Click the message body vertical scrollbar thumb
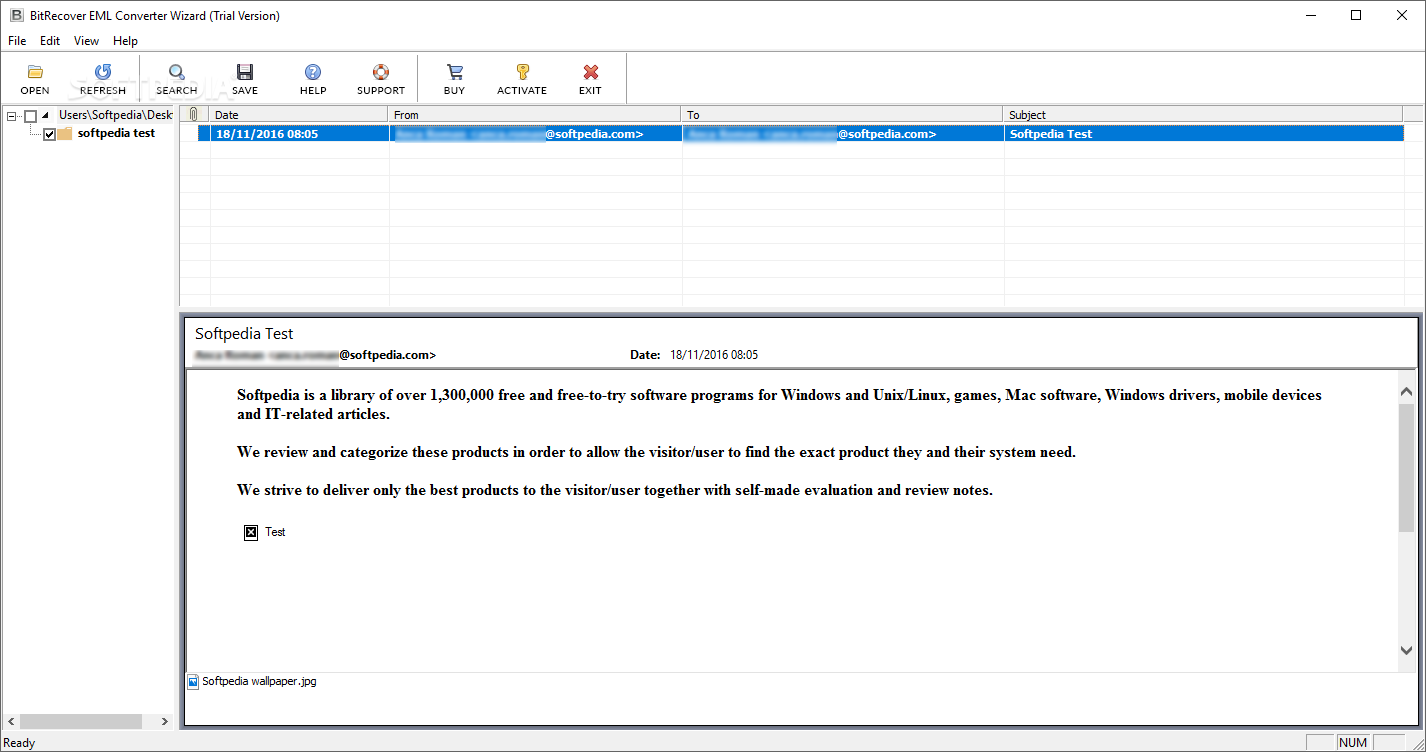Viewport: 1426px width, 752px height. point(1407,467)
